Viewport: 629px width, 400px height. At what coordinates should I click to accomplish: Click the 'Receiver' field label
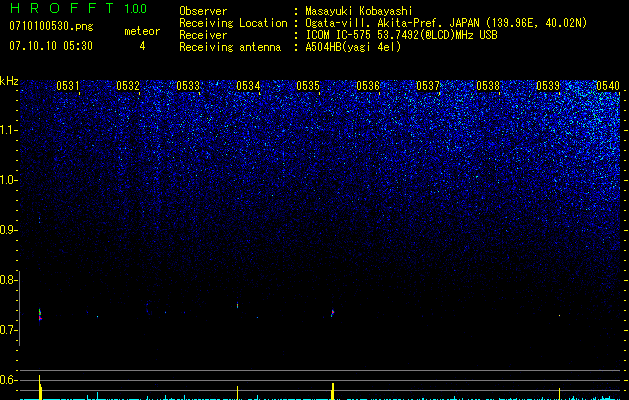[203, 35]
